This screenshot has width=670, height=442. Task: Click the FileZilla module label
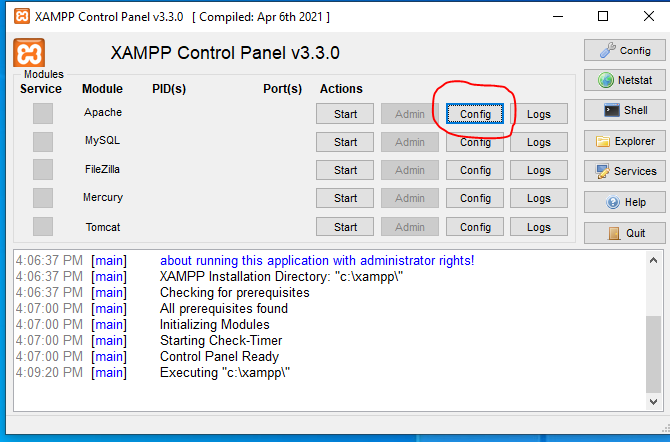(103, 169)
